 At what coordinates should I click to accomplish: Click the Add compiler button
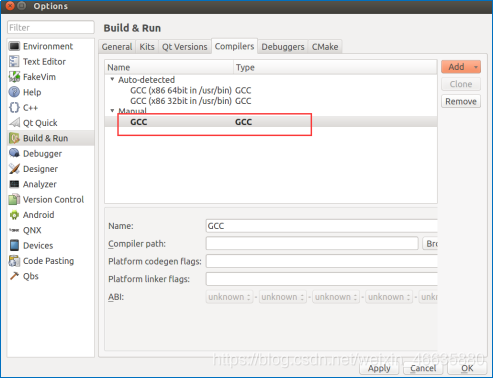(x=457, y=67)
